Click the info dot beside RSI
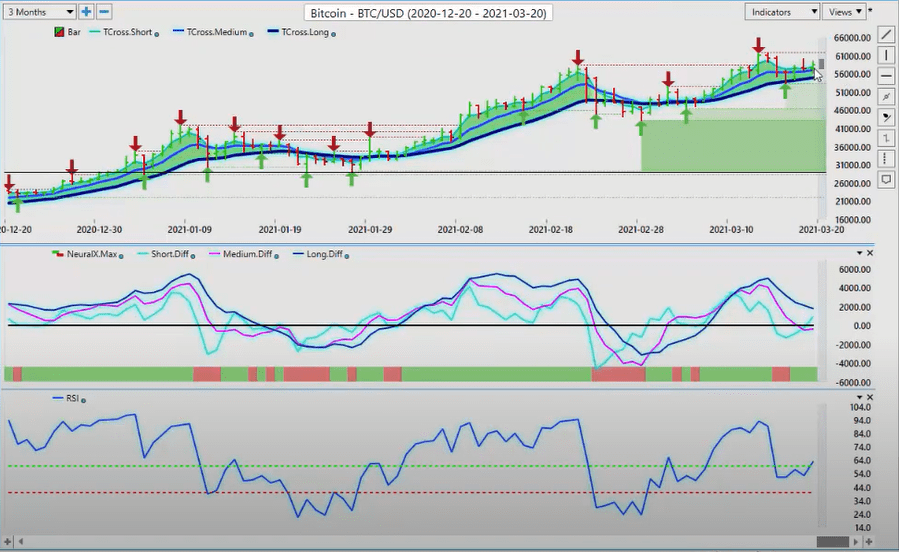 84,400
